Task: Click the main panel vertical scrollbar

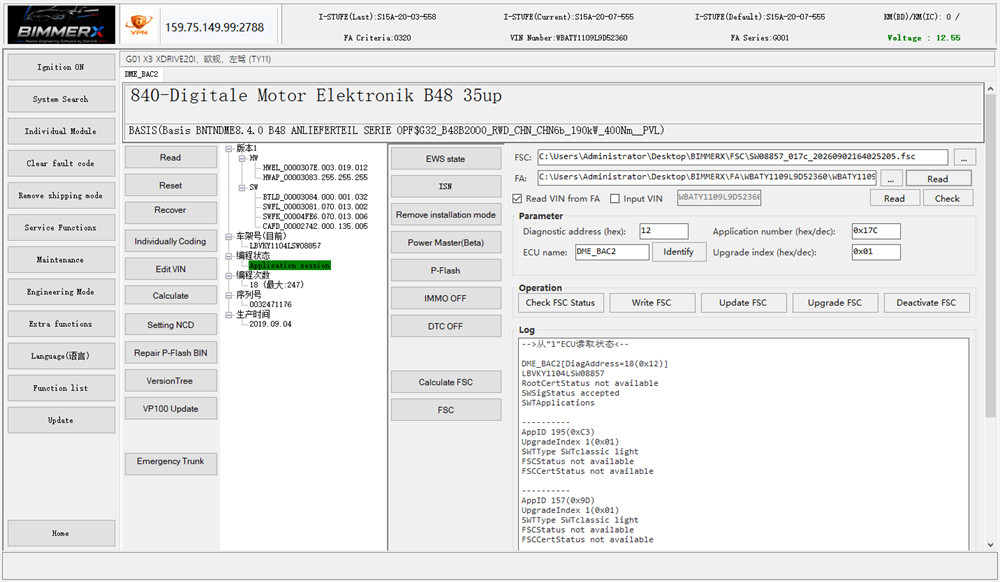Action: click(990, 316)
